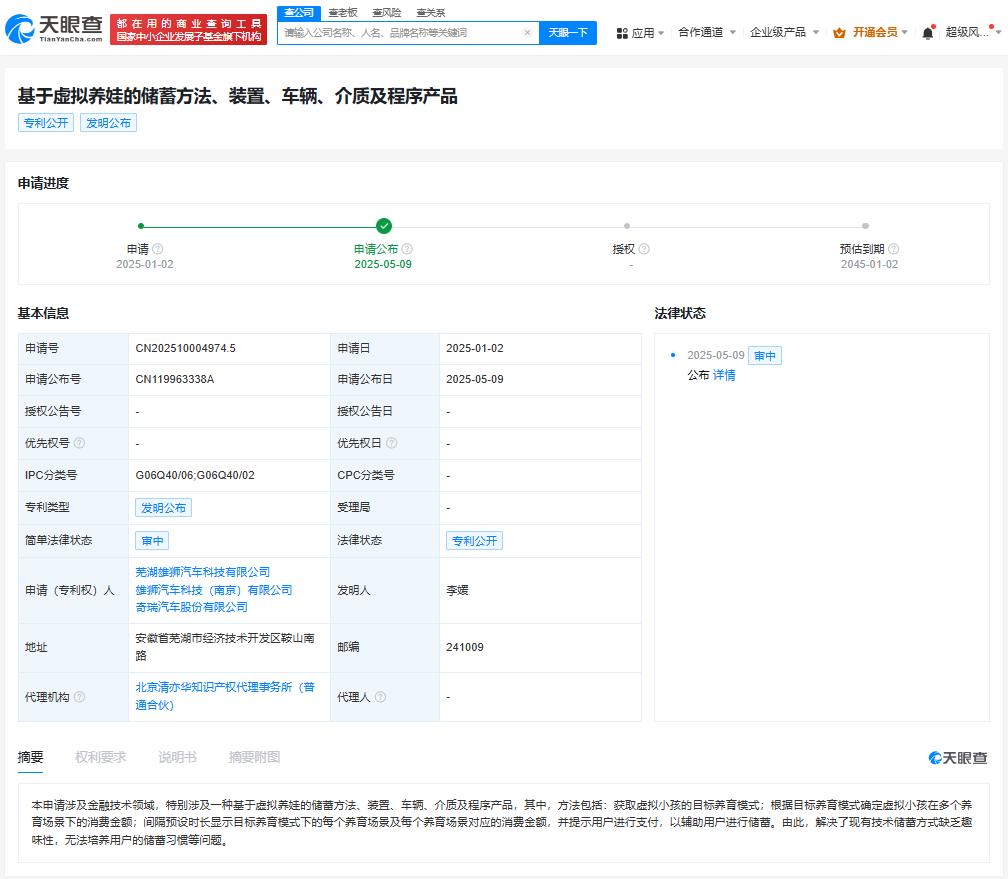The height and width of the screenshot is (879, 1008).
Task: Expand the 企业级产品 dropdown
Action: tap(784, 33)
